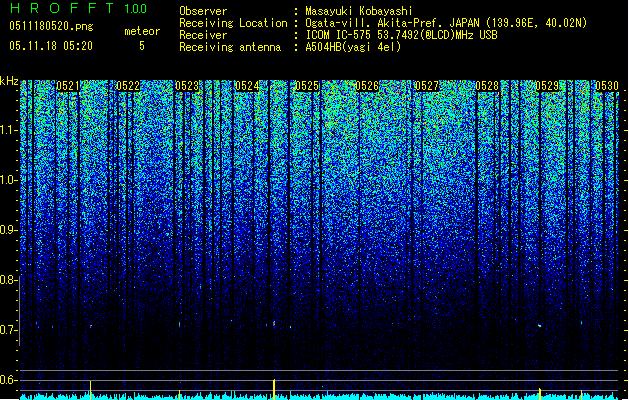Click the 0530 time marker
This screenshot has height=400, width=629.
[x=607, y=86]
